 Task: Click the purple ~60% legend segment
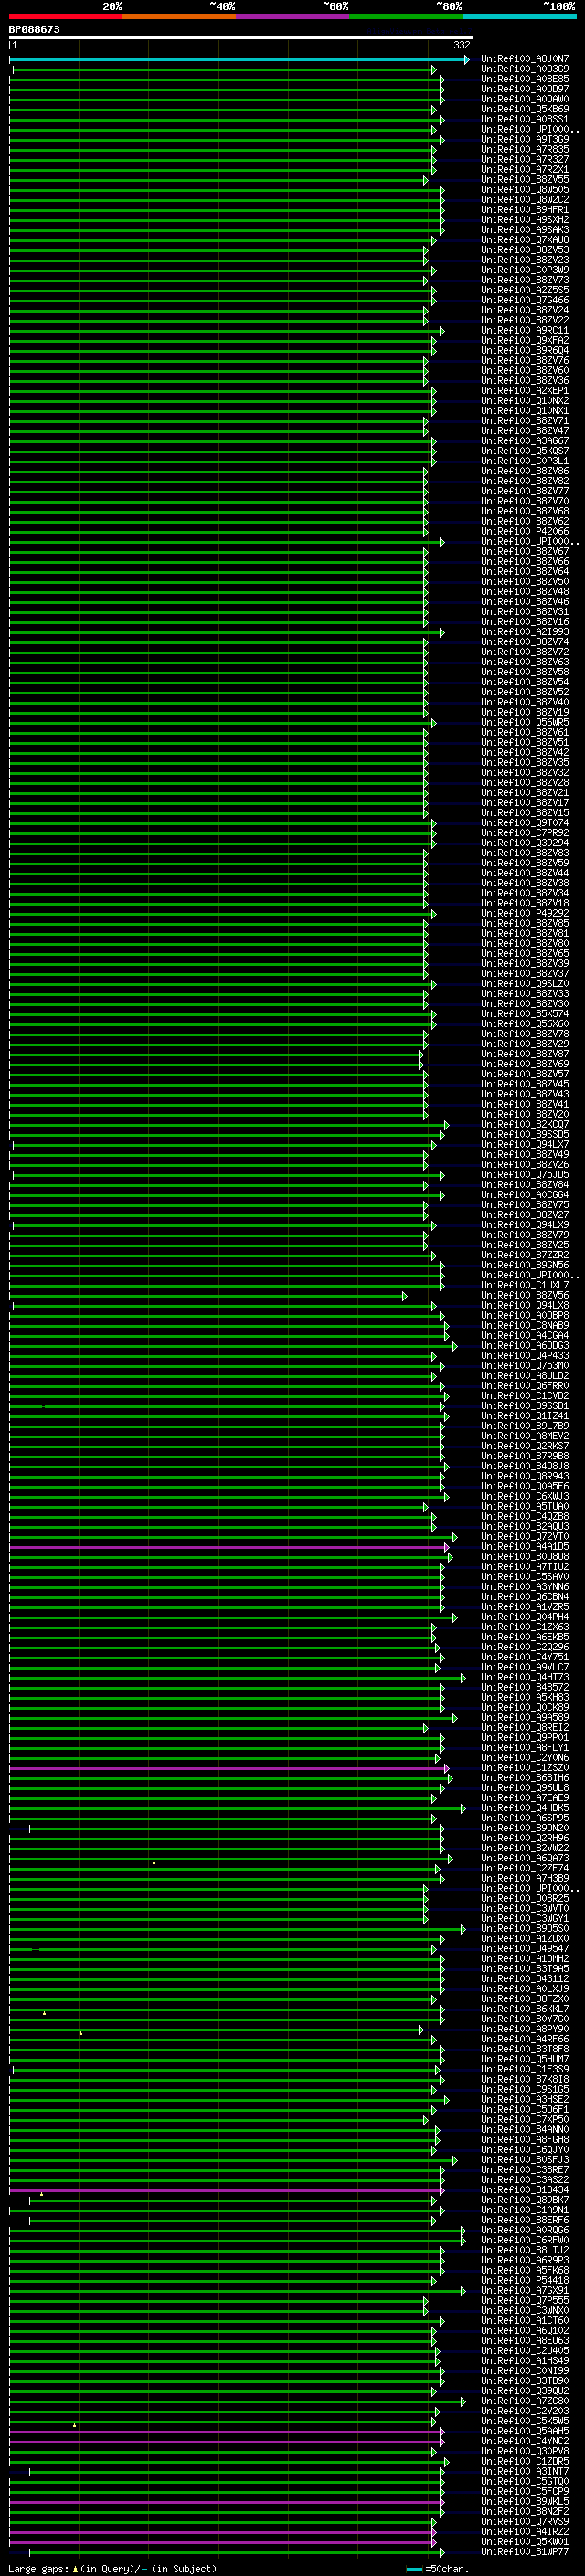[293, 16]
